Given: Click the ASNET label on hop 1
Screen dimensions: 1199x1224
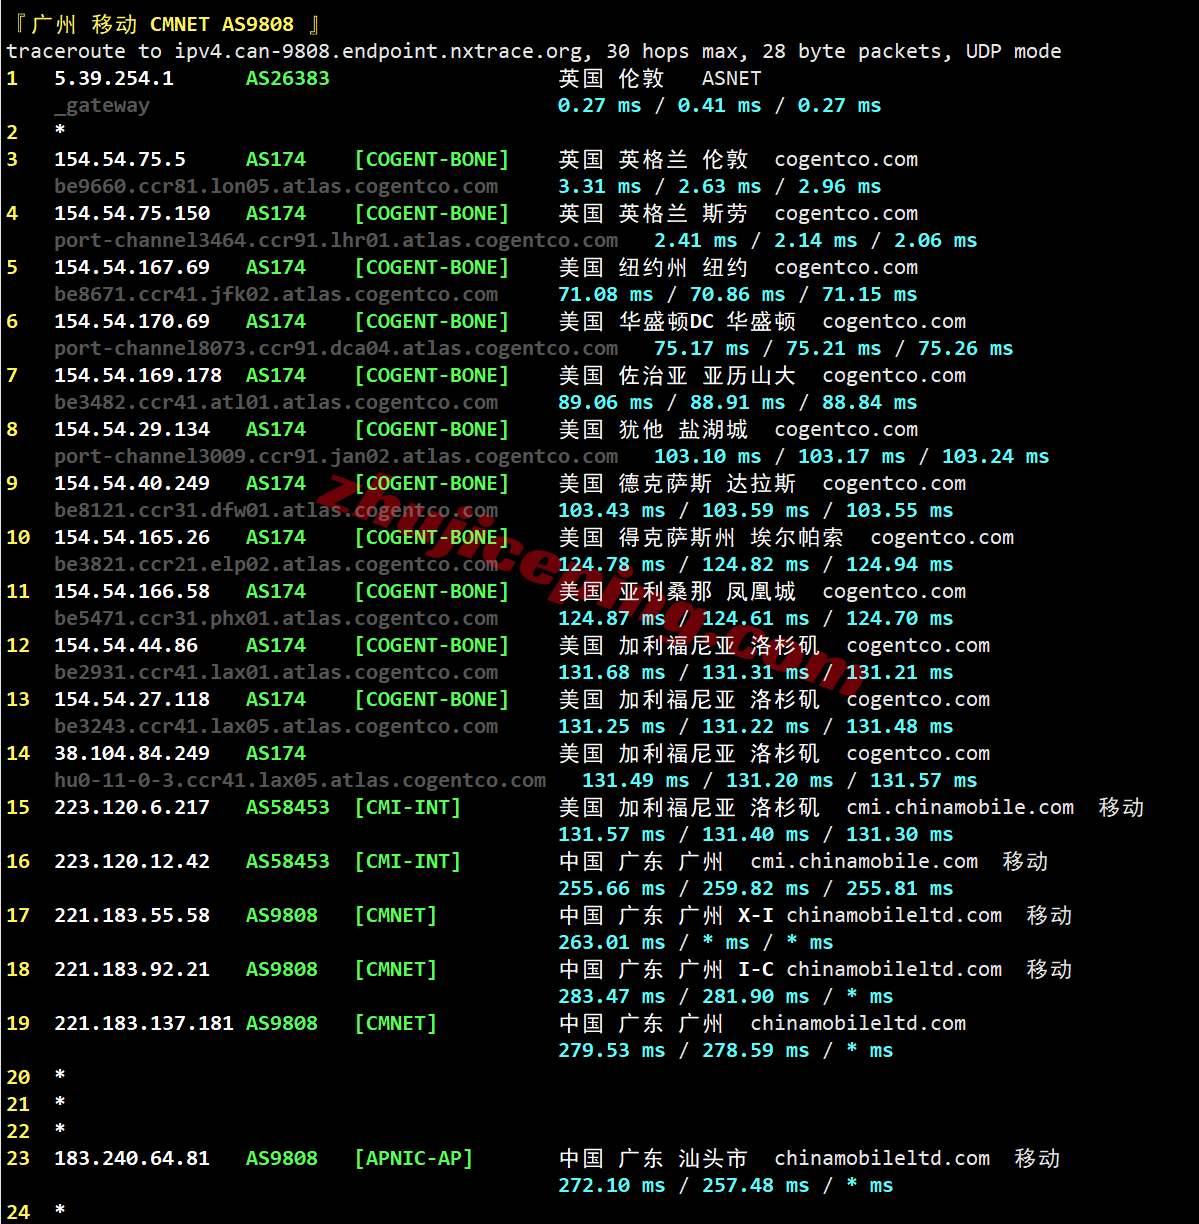Looking at the screenshot, I should (x=732, y=78).
